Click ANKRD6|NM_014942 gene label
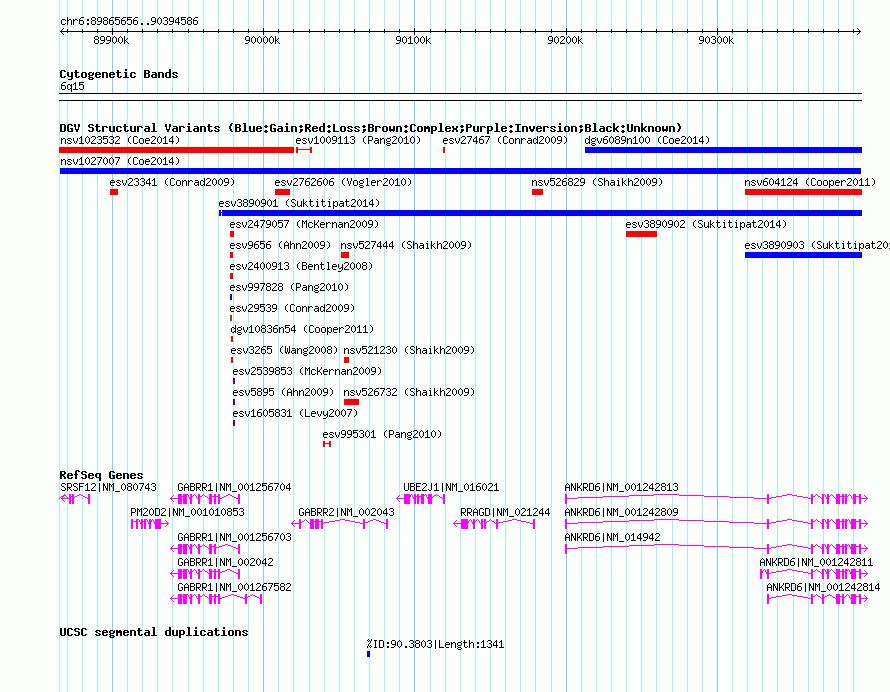This screenshot has height=692, width=890. point(612,537)
